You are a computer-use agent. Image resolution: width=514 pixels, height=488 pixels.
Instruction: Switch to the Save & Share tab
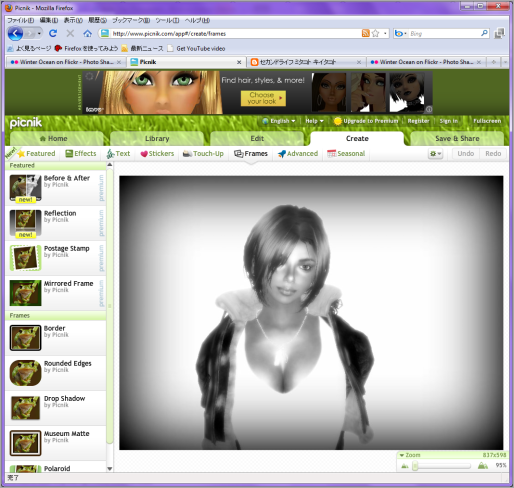pos(457,138)
